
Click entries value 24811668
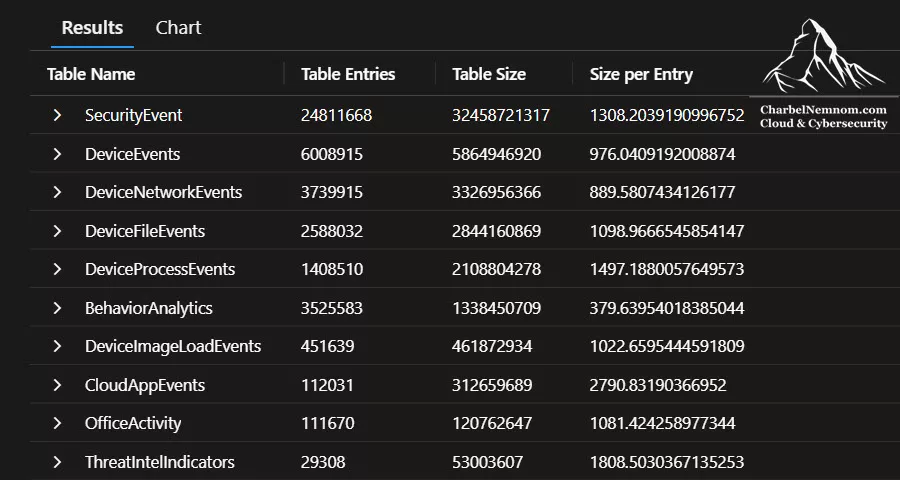pyautogui.click(x=336, y=115)
